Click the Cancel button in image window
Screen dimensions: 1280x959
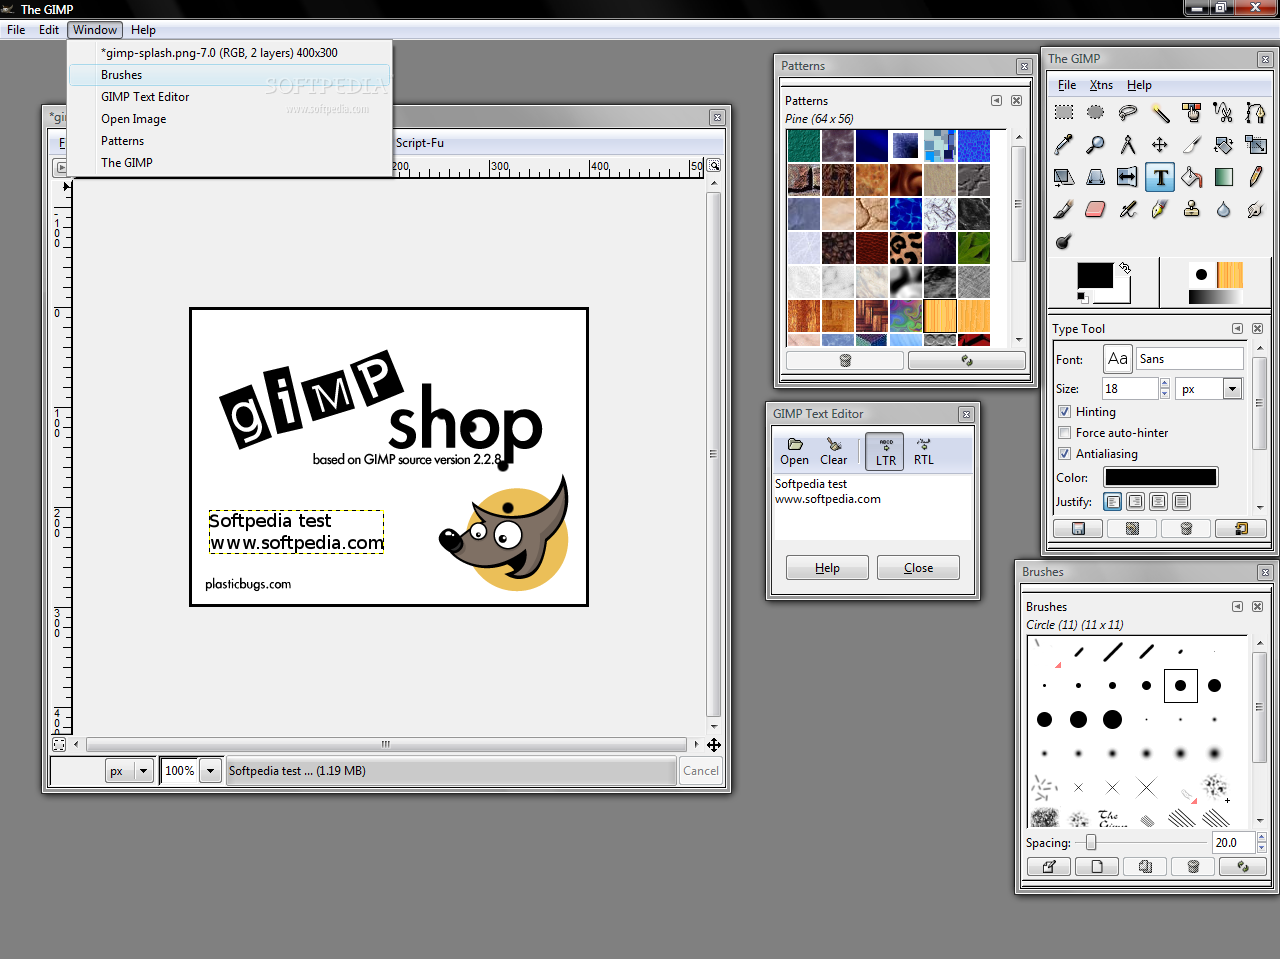[700, 771]
